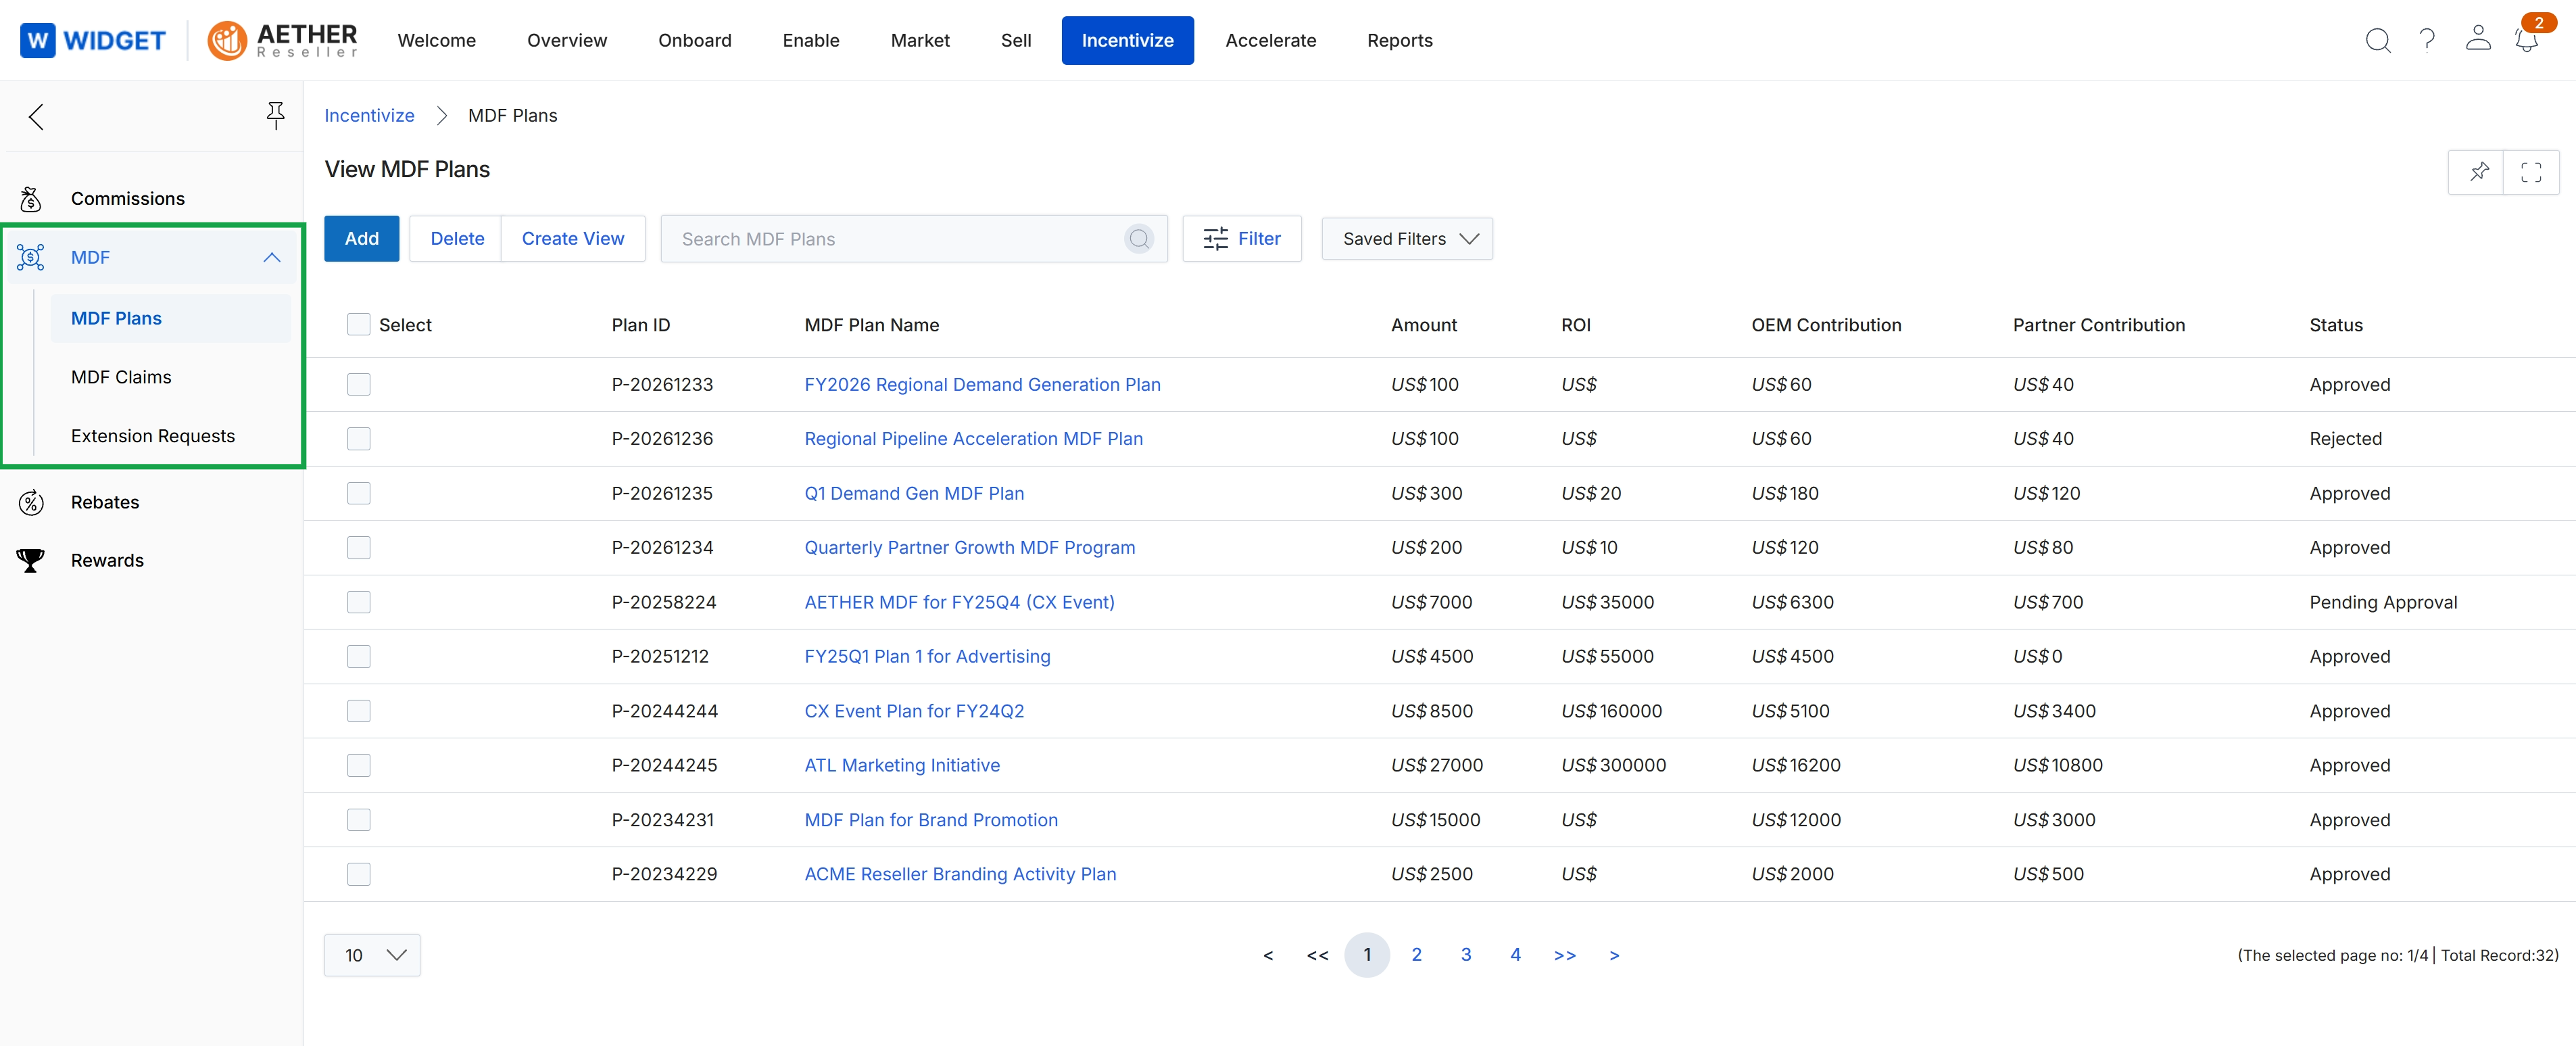2576x1046 pixels.
Task: Select checkbox for plan P-20234231
Action: 358,820
